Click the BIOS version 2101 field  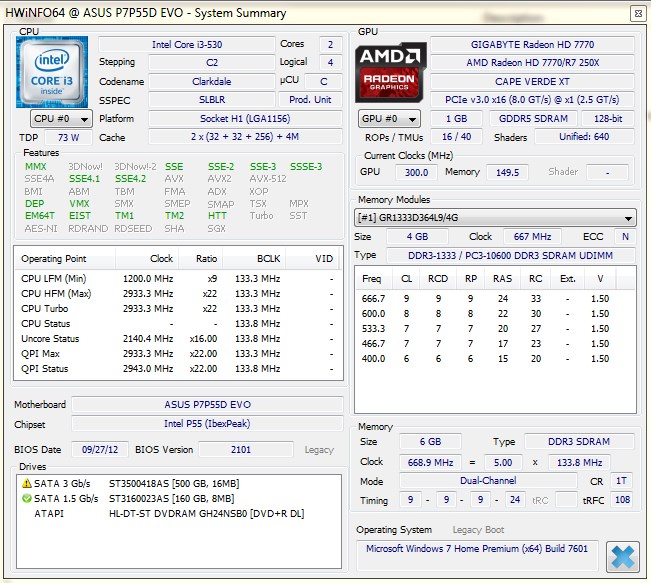pyautogui.click(x=245, y=449)
